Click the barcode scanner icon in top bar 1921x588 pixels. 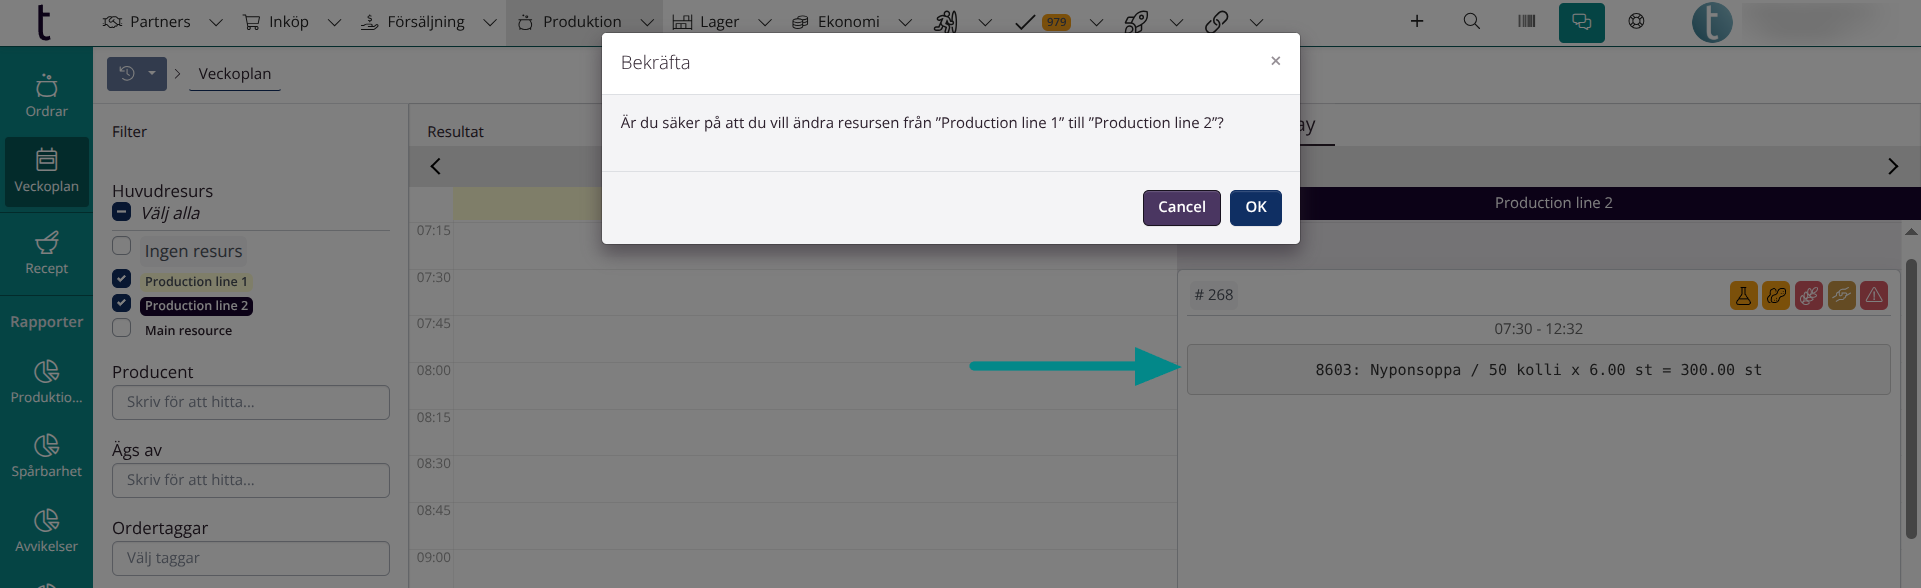[1526, 21]
